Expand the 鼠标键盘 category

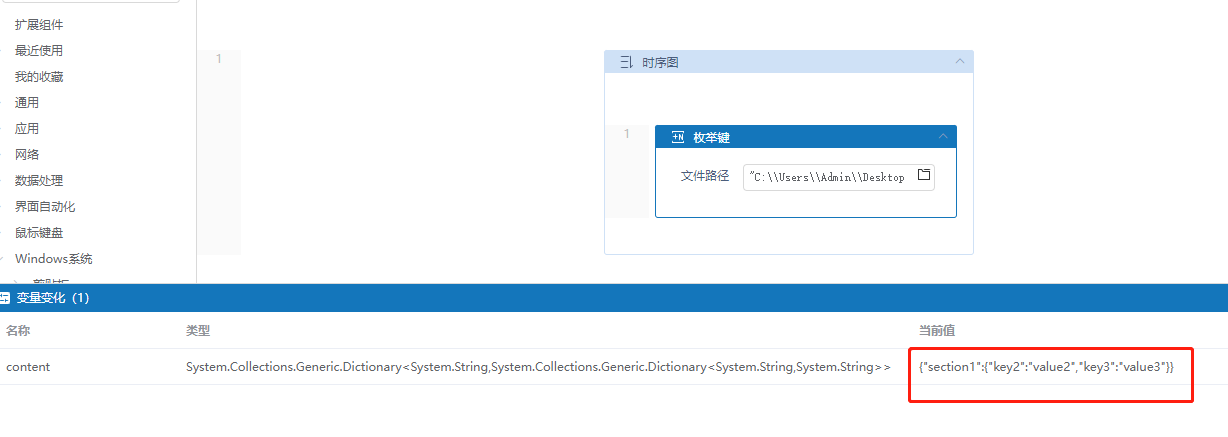(39, 232)
